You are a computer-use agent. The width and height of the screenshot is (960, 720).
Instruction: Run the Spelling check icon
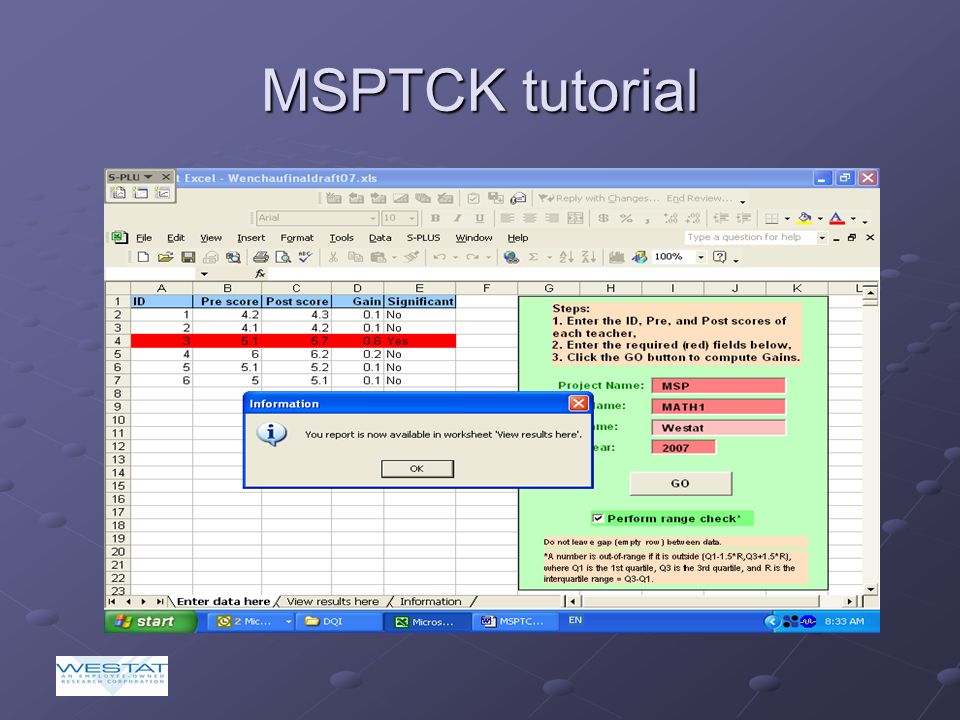point(305,257)
